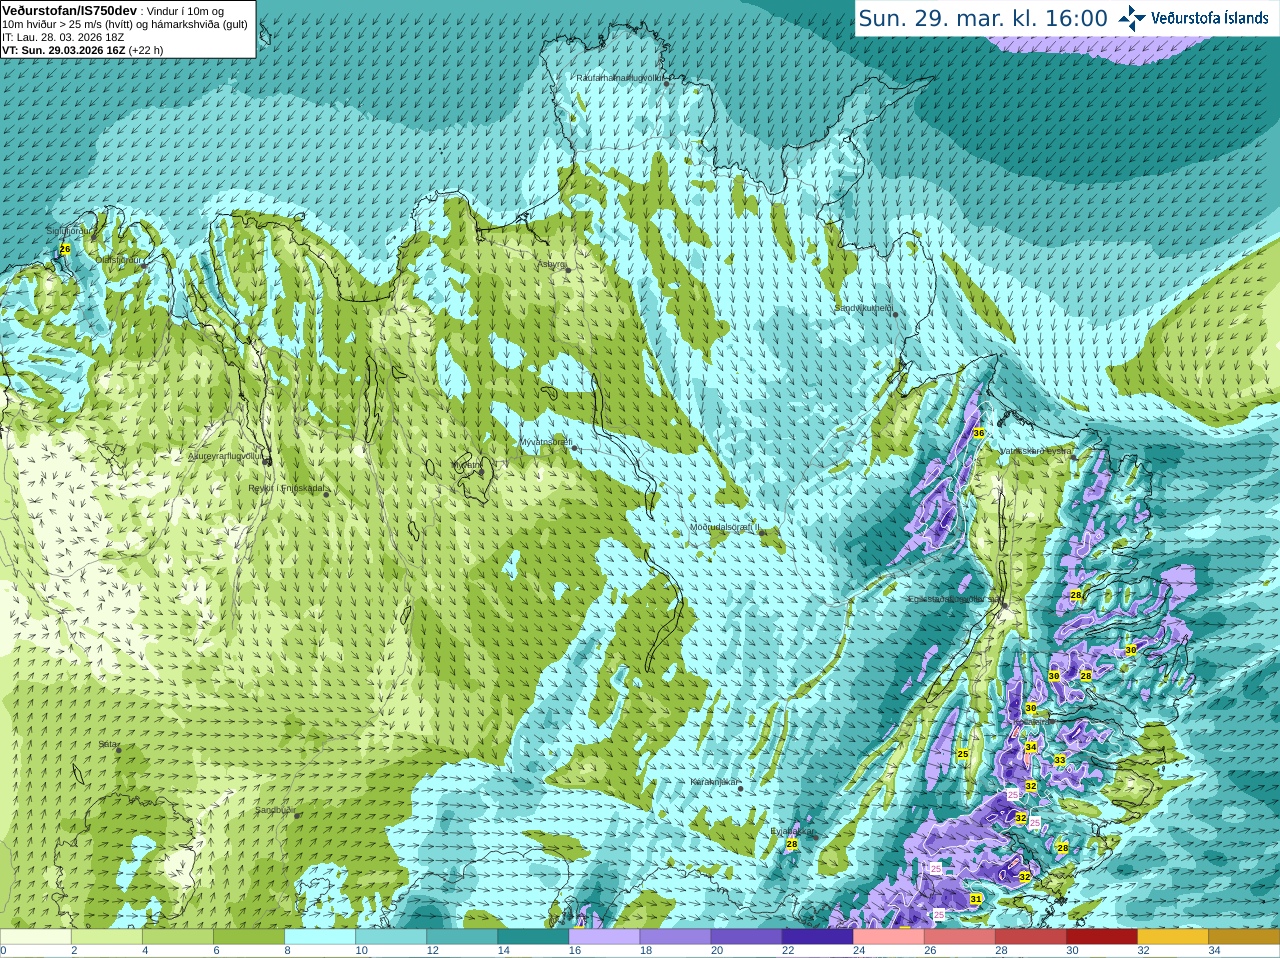Select the dark red 30-32 legend swatch
The height and width of the screenshot is (958, 1280).
pos(1102,937)
